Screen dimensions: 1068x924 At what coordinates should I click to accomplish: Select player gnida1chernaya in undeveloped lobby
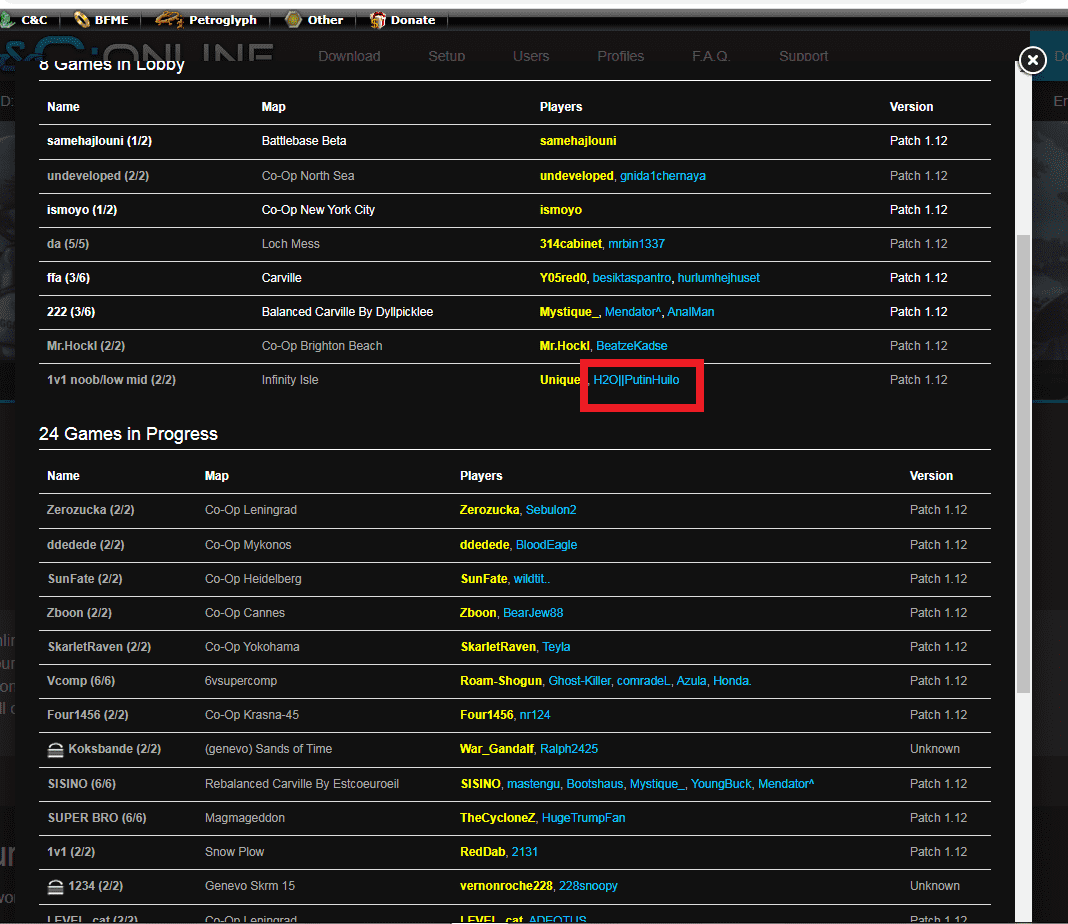click(x=662, y=176)
